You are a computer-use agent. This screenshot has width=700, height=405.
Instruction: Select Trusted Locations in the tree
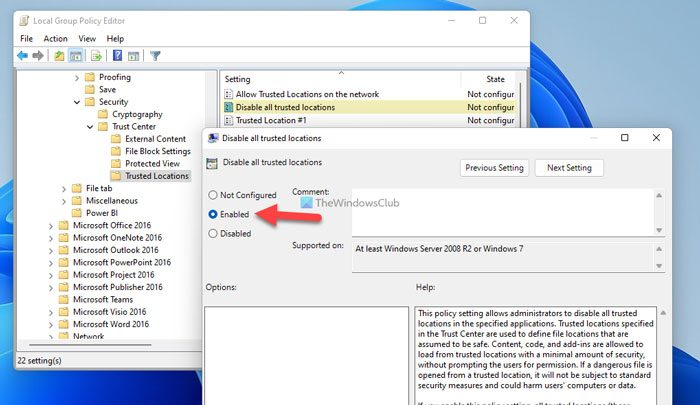pyautogui.click(x=157, y=176)
